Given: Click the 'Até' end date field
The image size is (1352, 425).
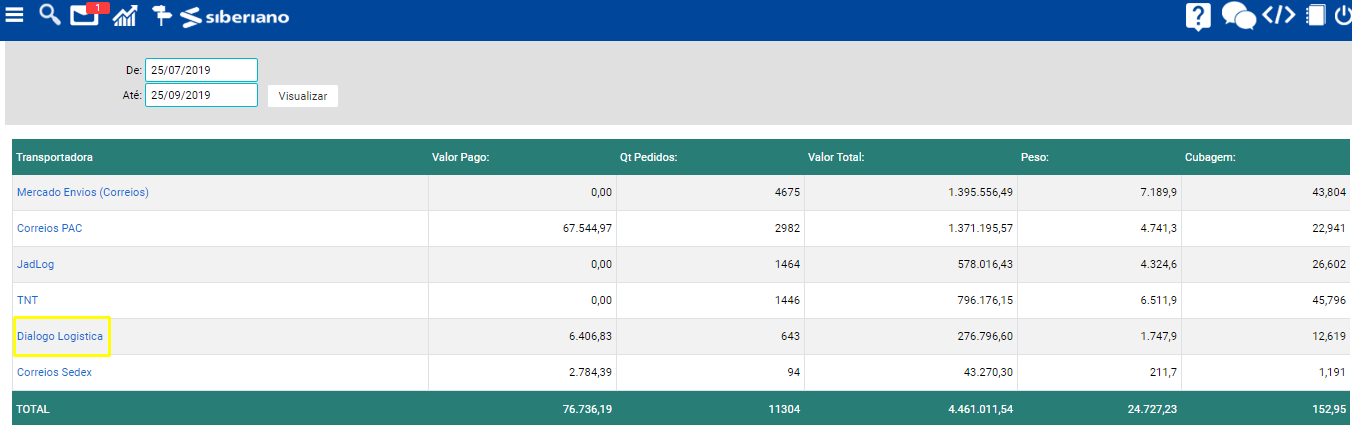Looking at the screenshot, I should [x=201, y=95].
